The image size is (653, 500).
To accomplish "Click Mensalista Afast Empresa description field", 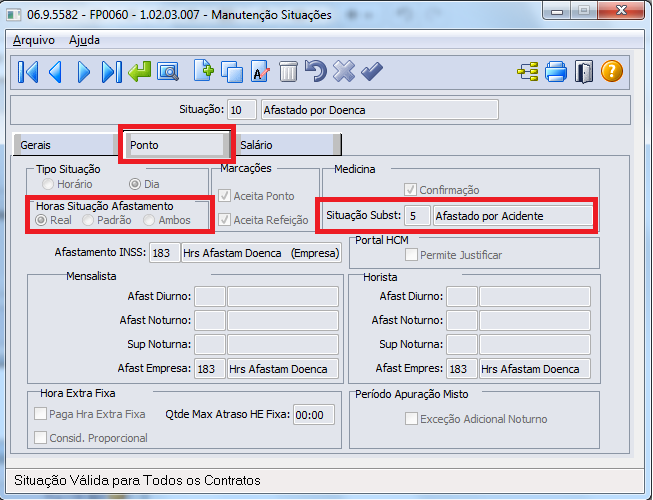I will (283, 368).
